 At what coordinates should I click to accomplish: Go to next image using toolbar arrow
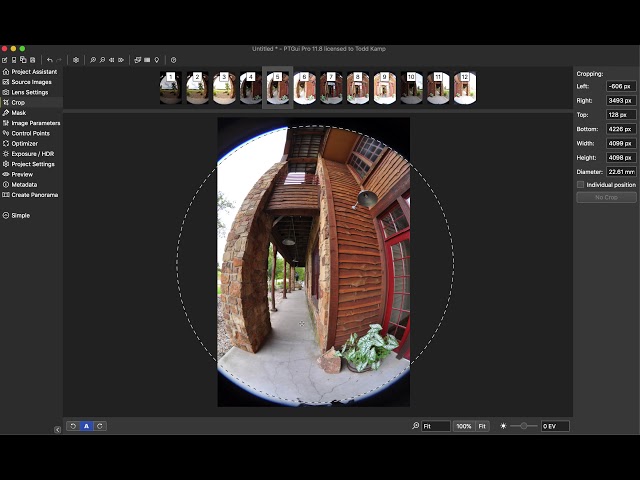coord(121,60)
